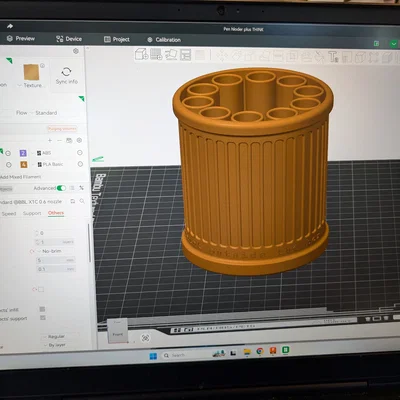Click the Add plate icon
This screenshot has height=400, width=400.
click(x=156, y=54)
